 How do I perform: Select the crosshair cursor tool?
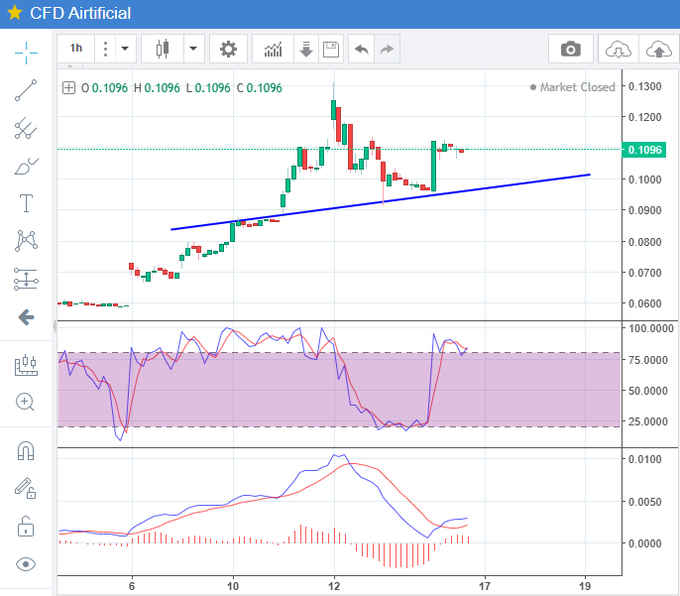click(26, 53)
